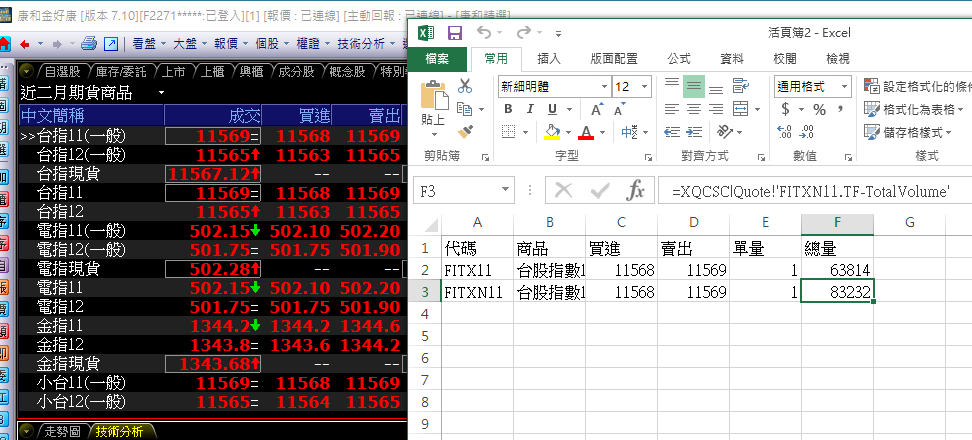This screenshot has width=972, height=440.
Task: Expand the 看盤 menu in trading app
Action: (149, 43)
